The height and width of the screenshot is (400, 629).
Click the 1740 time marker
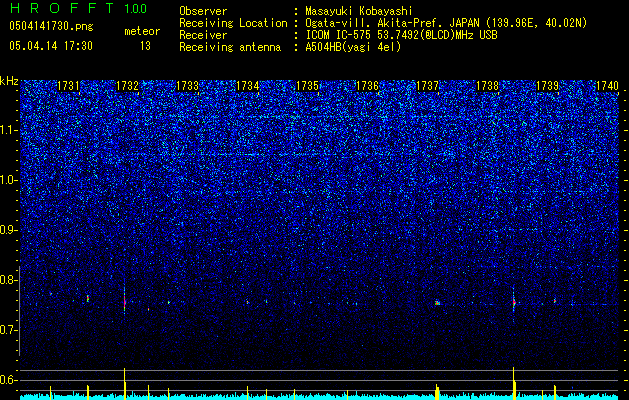(607, 86)
